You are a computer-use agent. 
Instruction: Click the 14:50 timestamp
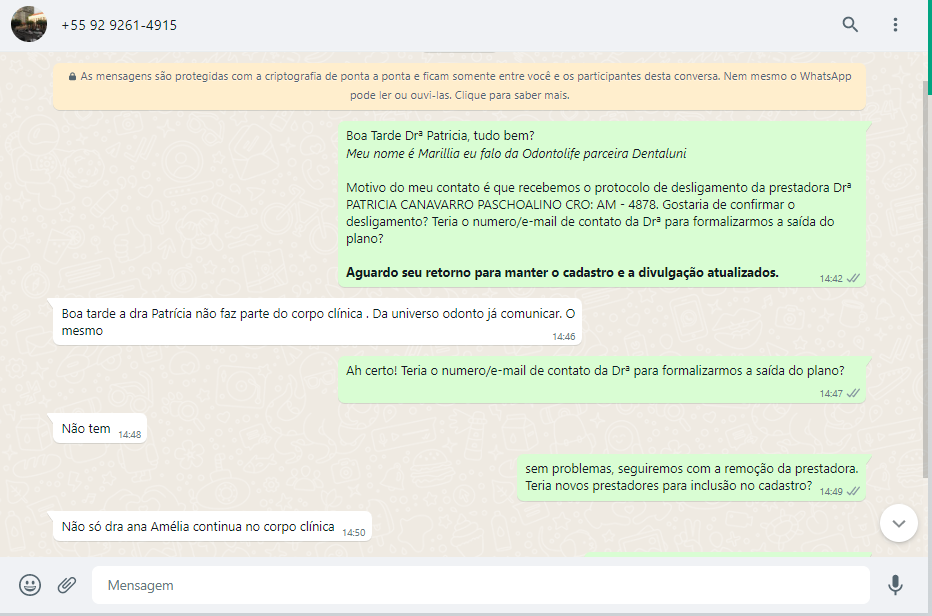(354, 533)
